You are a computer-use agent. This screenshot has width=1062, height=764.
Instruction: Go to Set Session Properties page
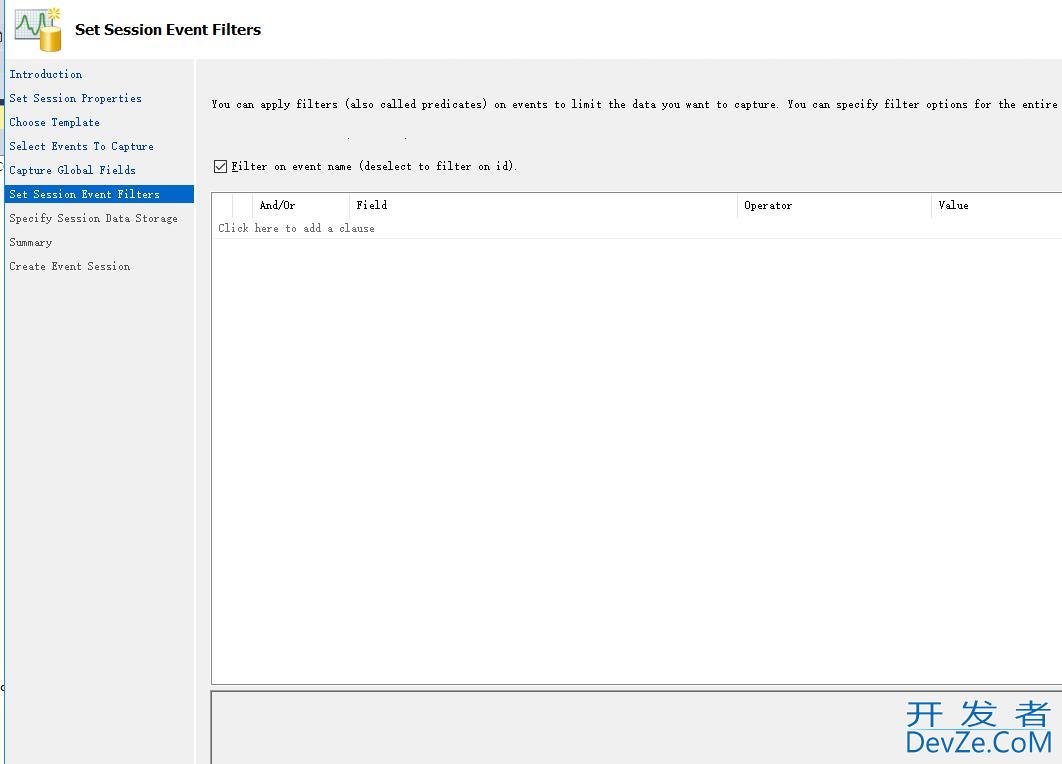pyautogui.click(x=75, y=98)
